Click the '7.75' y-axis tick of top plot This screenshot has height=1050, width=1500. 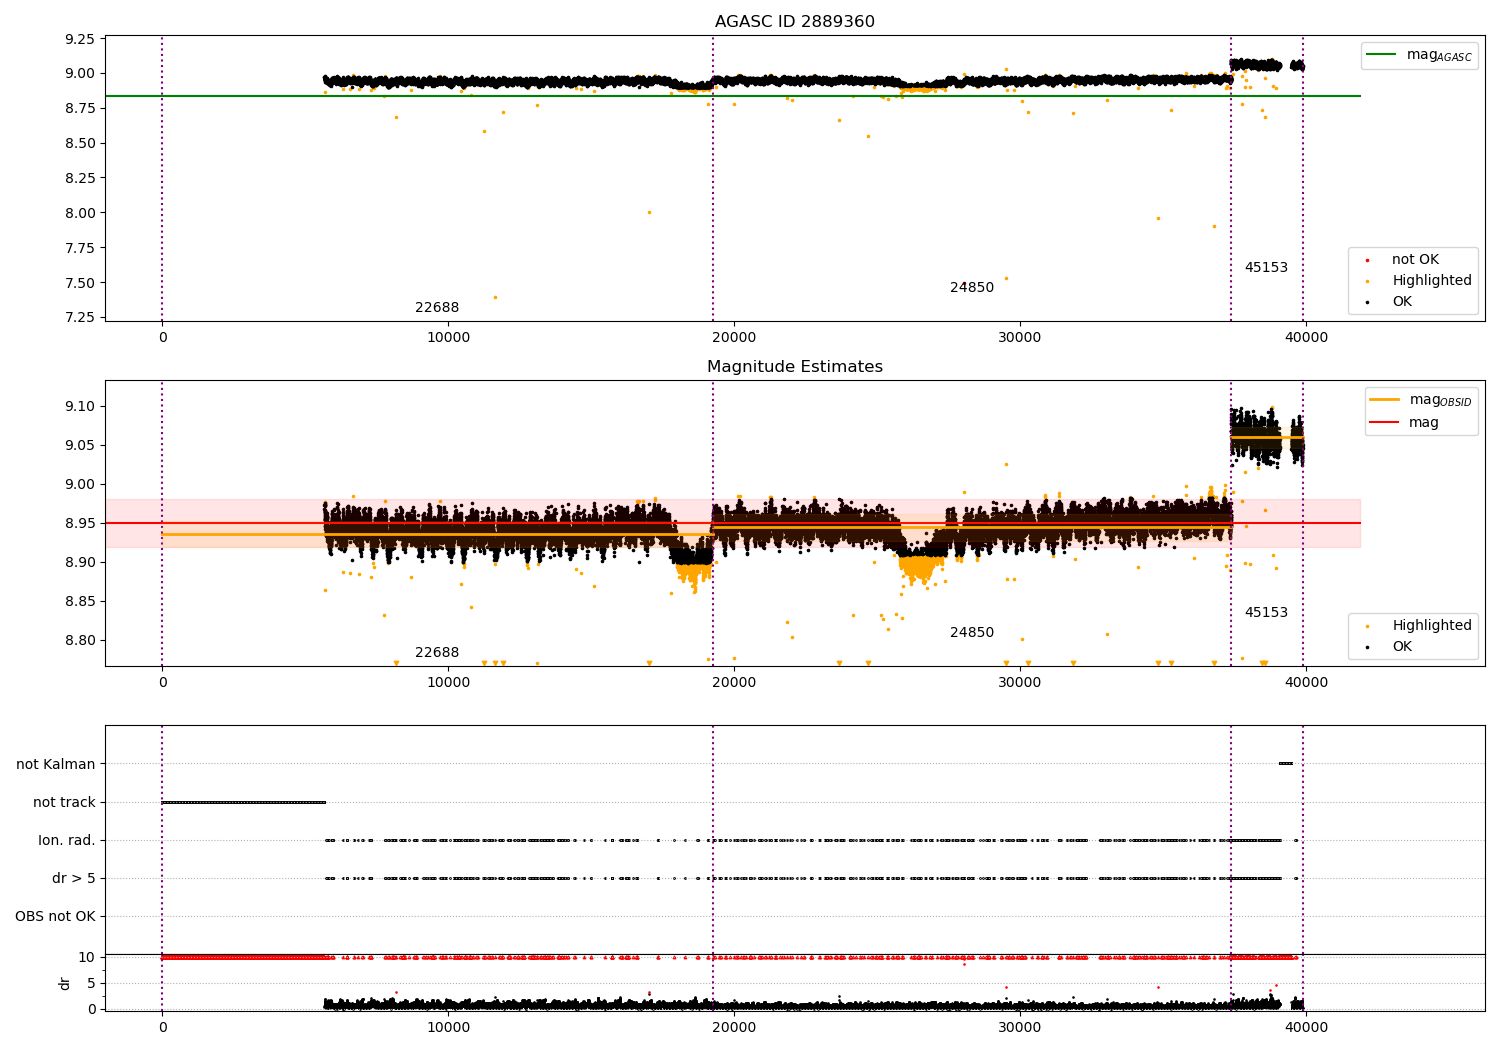coord(80,248)
